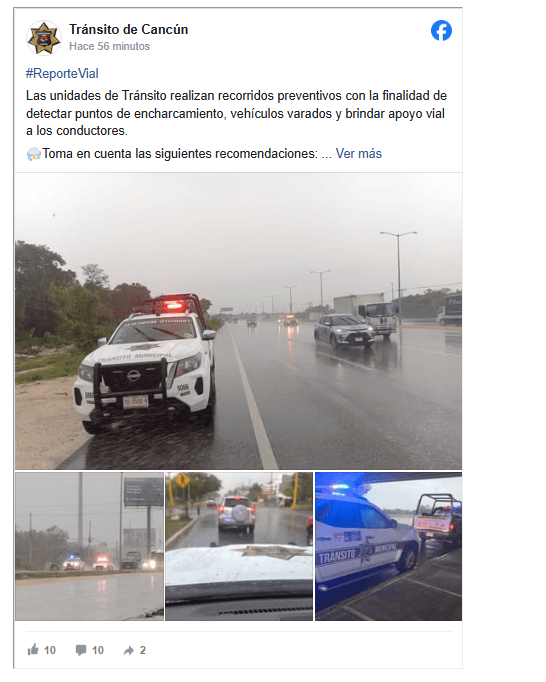Image resolution: width=546 pixels, height=682 pixels.
Task: Click the share count number 2
Action: (x=143, y=650)
